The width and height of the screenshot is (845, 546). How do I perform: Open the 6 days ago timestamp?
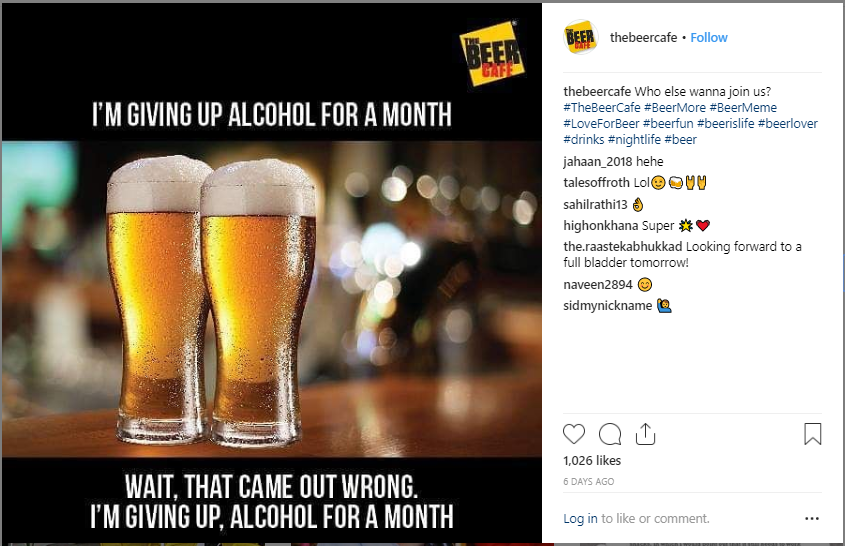(x=589, y=482)
